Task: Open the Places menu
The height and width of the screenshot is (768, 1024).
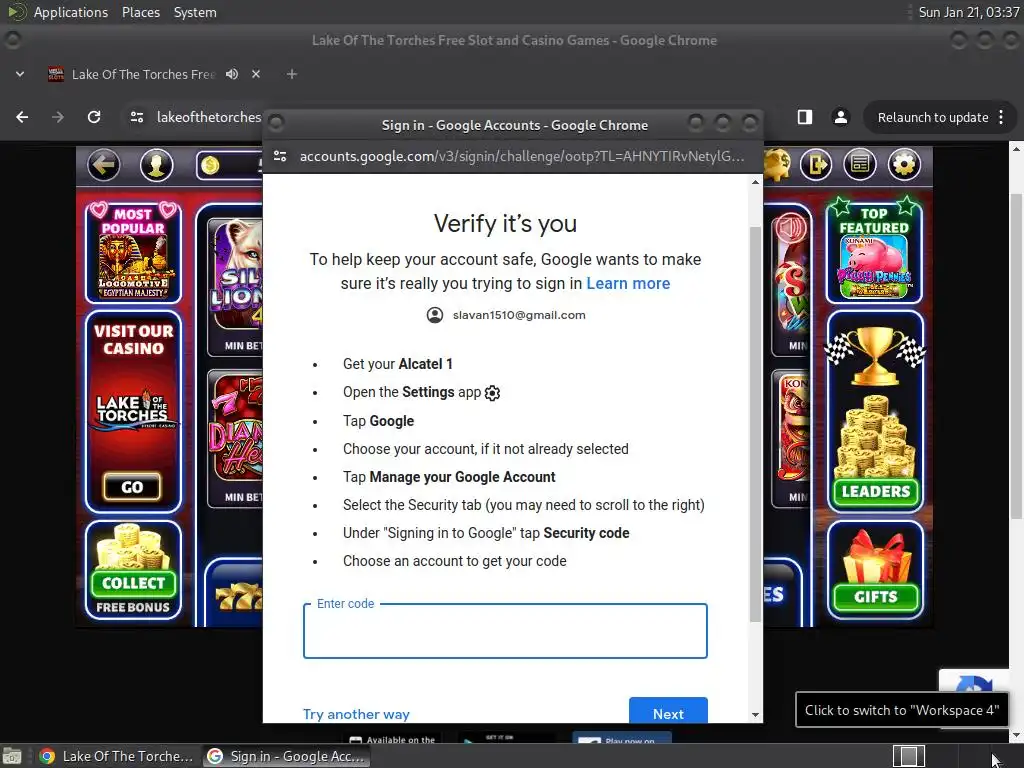Action: 140,12
